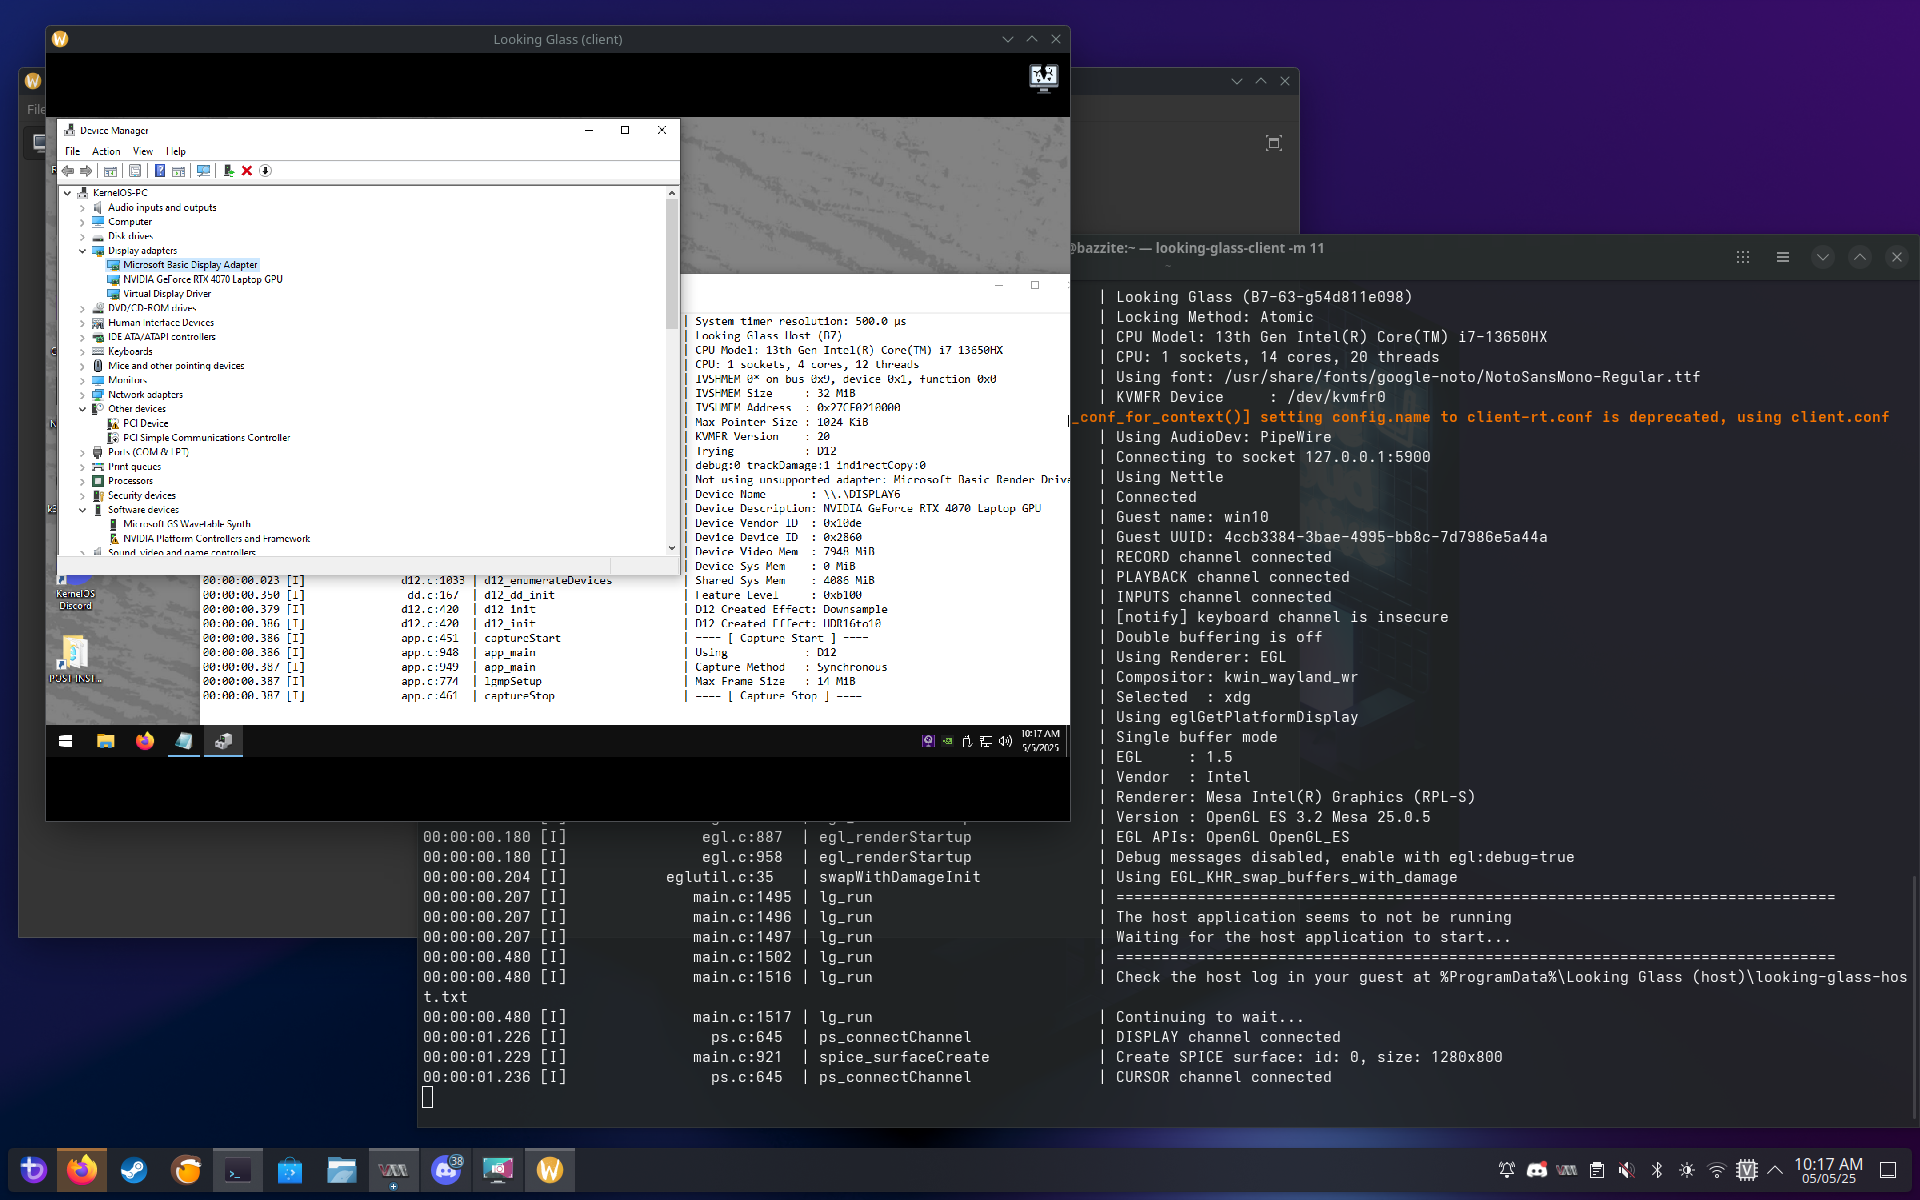Collapse the Display adapters tree node
The height and width of the screenshot is (1200, 1920).
point(83,251)
